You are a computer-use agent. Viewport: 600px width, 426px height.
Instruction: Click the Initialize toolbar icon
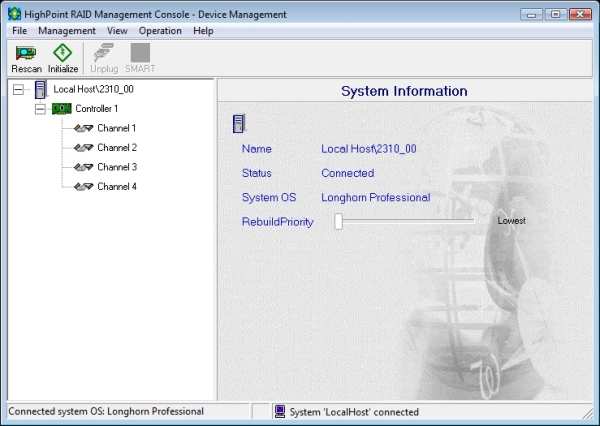click(x=62, y=52)
